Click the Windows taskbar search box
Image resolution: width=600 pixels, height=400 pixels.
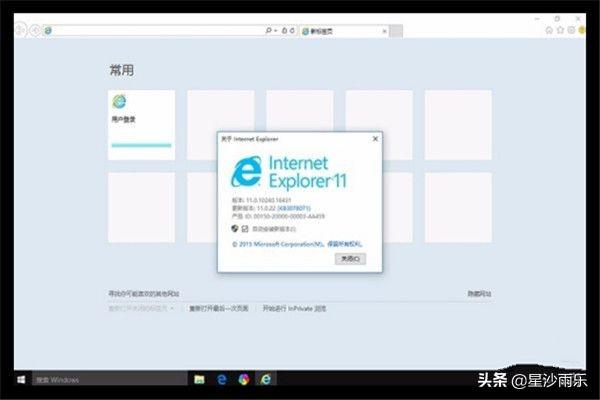(110, 379)
